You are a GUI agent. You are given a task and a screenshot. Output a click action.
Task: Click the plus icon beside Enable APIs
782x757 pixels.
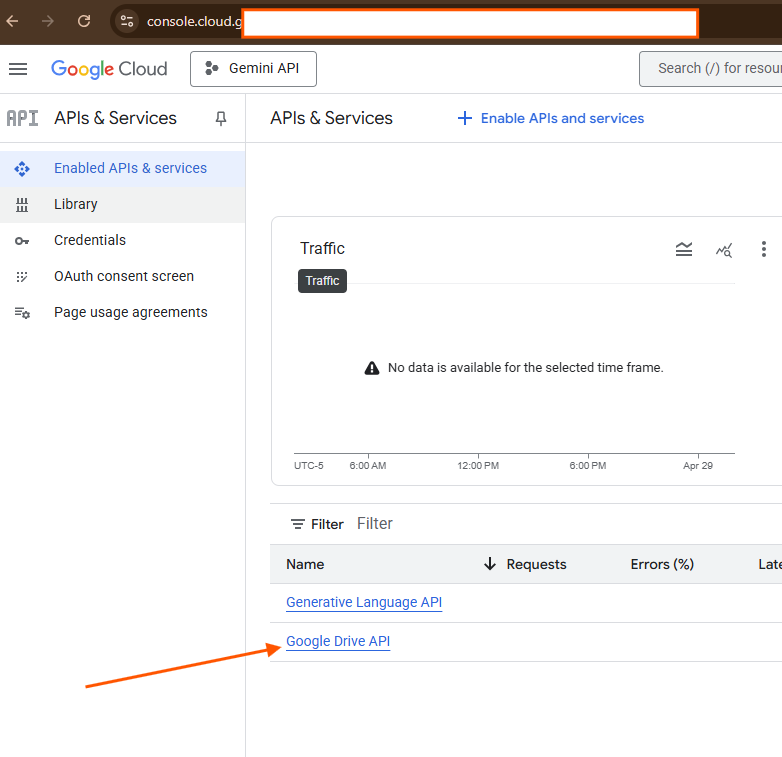[465, 118]
